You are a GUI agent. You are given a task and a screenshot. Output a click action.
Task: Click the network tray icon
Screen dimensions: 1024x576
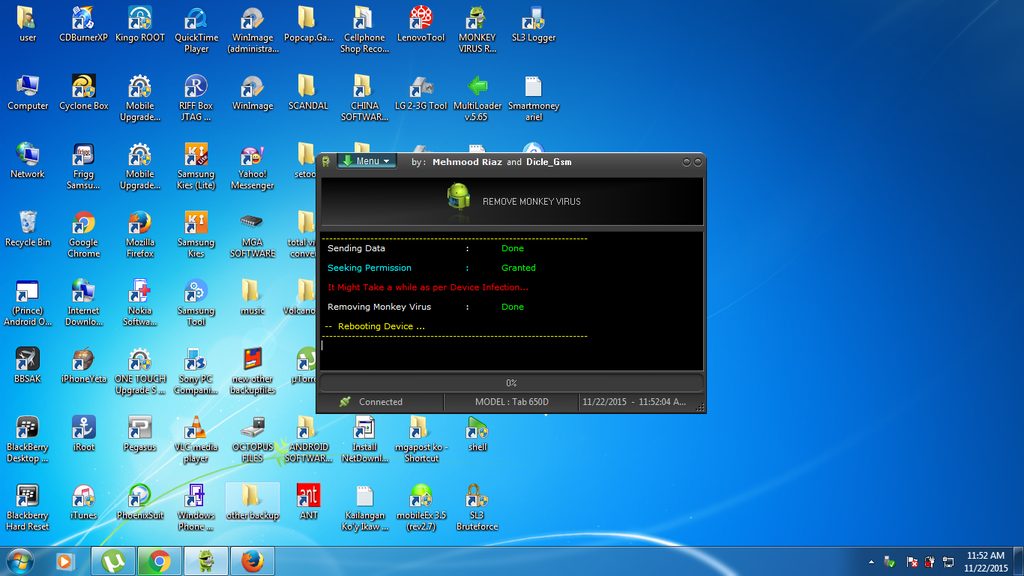(948, 562)
